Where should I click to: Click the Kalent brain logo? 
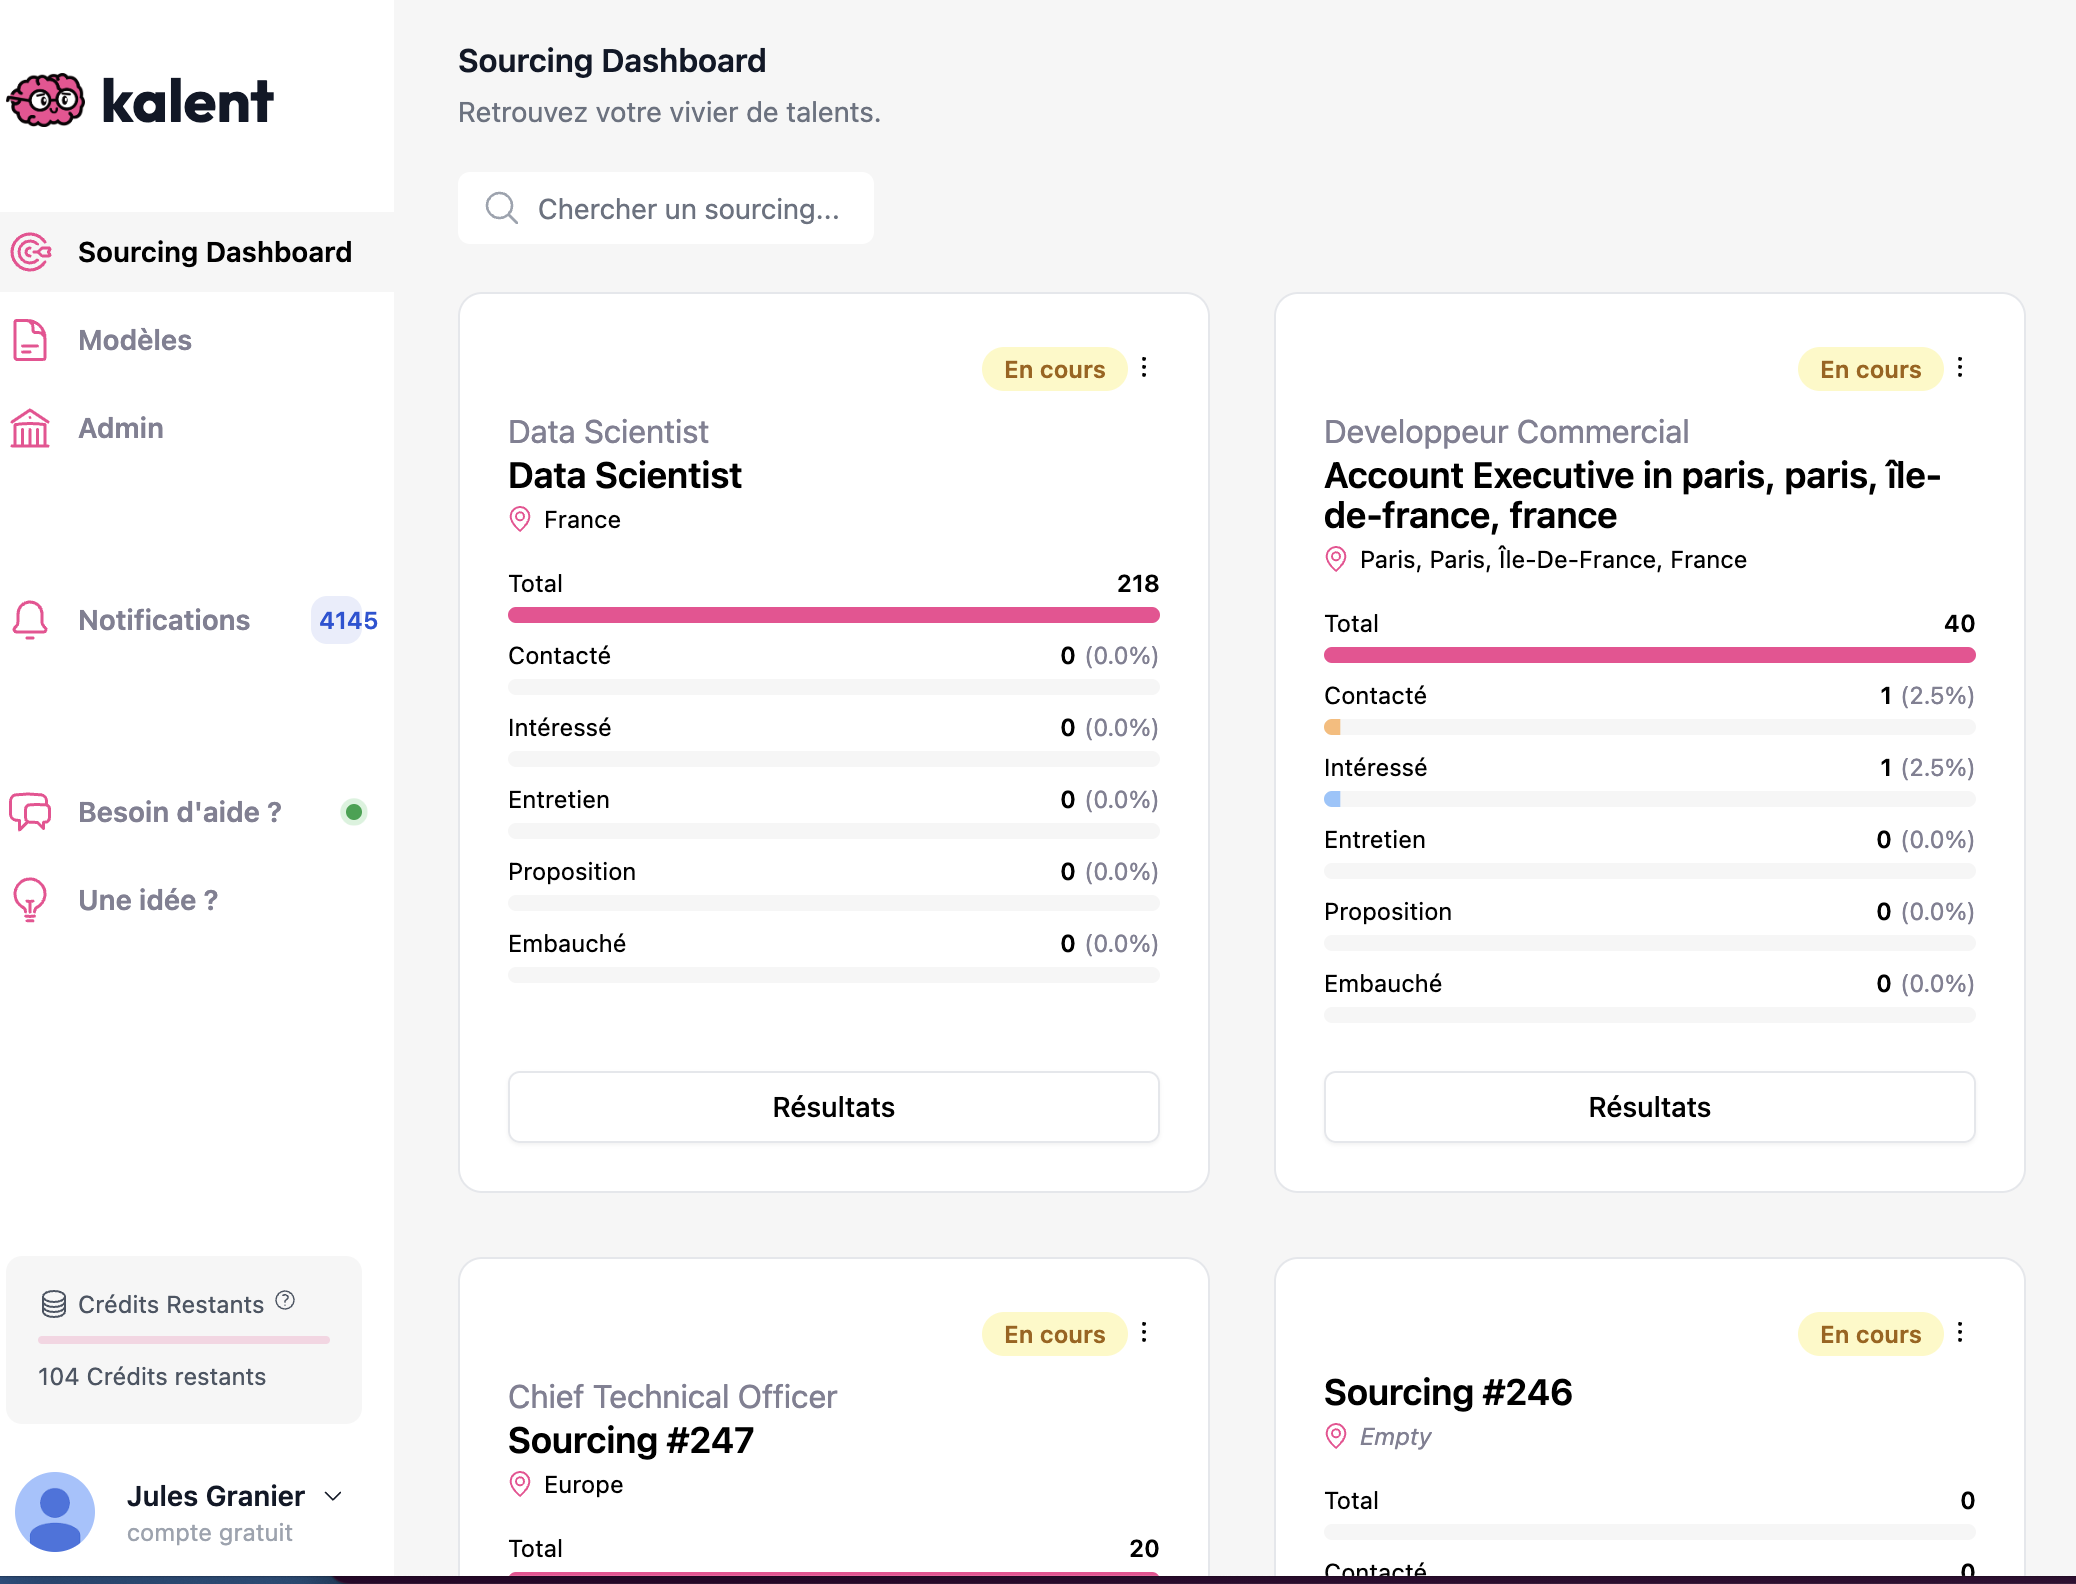tap(46, 100)
